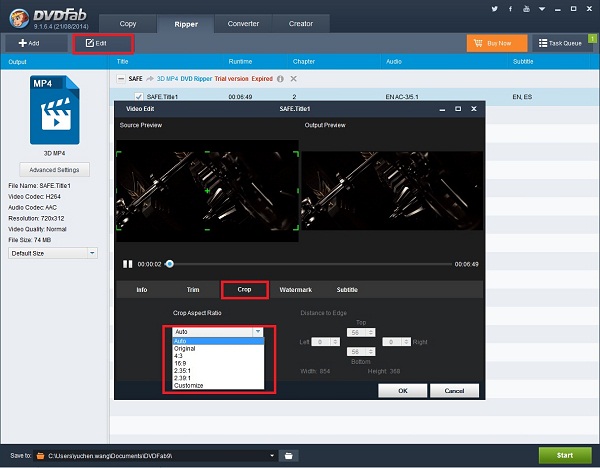Click the Left distance stepper
This screenshot has height=468, width=600.
pos(335,342)
